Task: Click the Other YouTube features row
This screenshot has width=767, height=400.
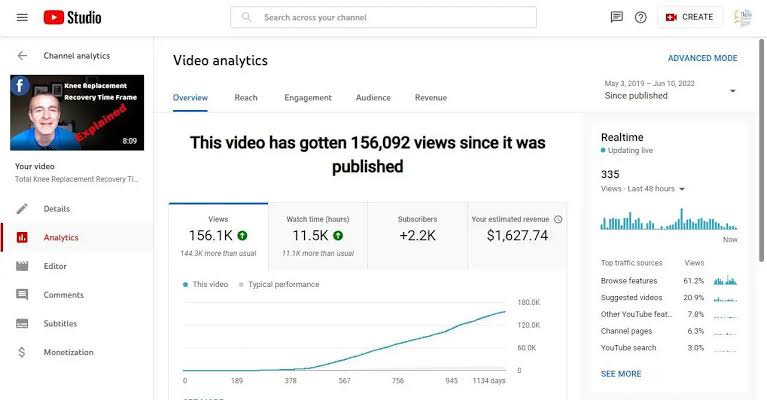Action: click(x=669, y=314)
